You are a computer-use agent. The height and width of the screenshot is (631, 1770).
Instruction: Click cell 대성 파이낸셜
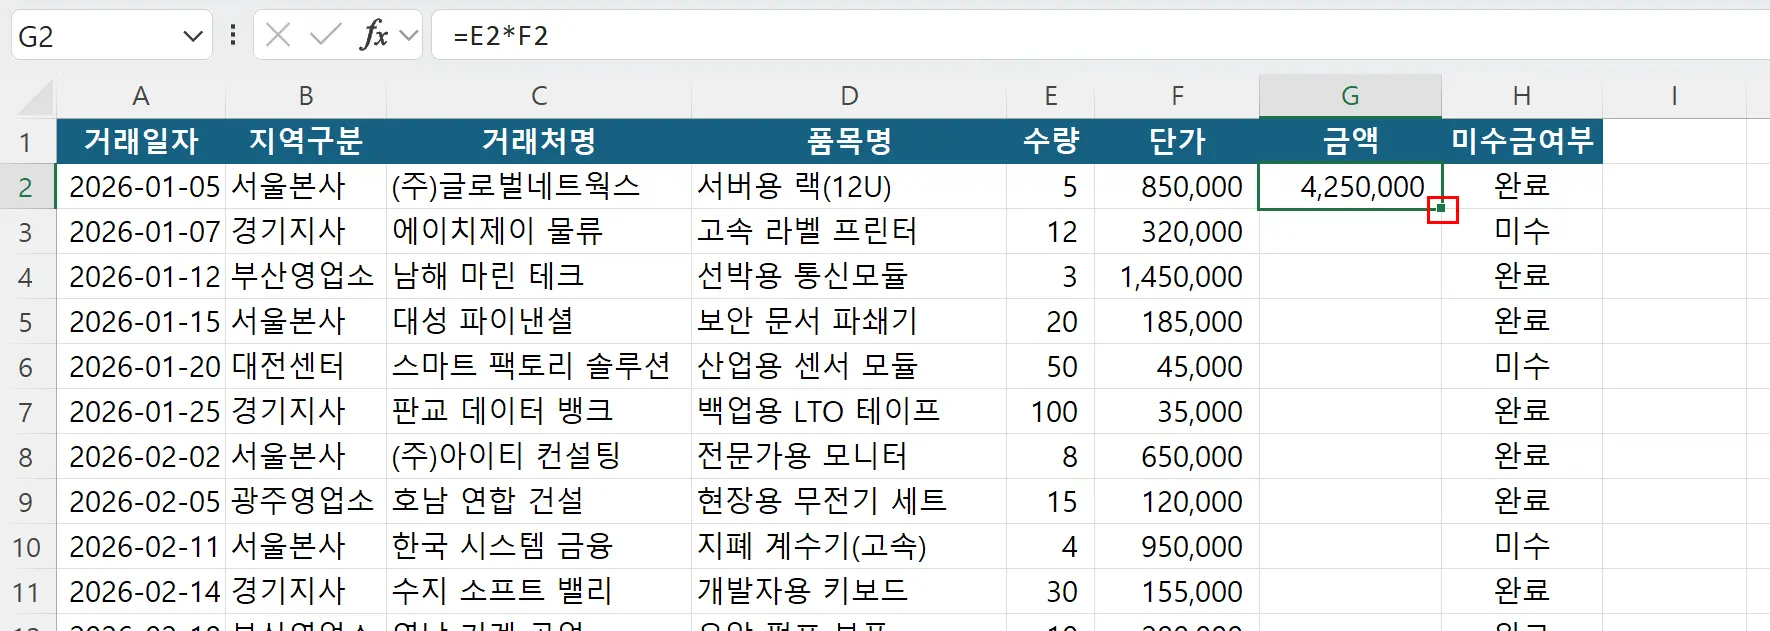pyautogui.click(x=539, y=322)
